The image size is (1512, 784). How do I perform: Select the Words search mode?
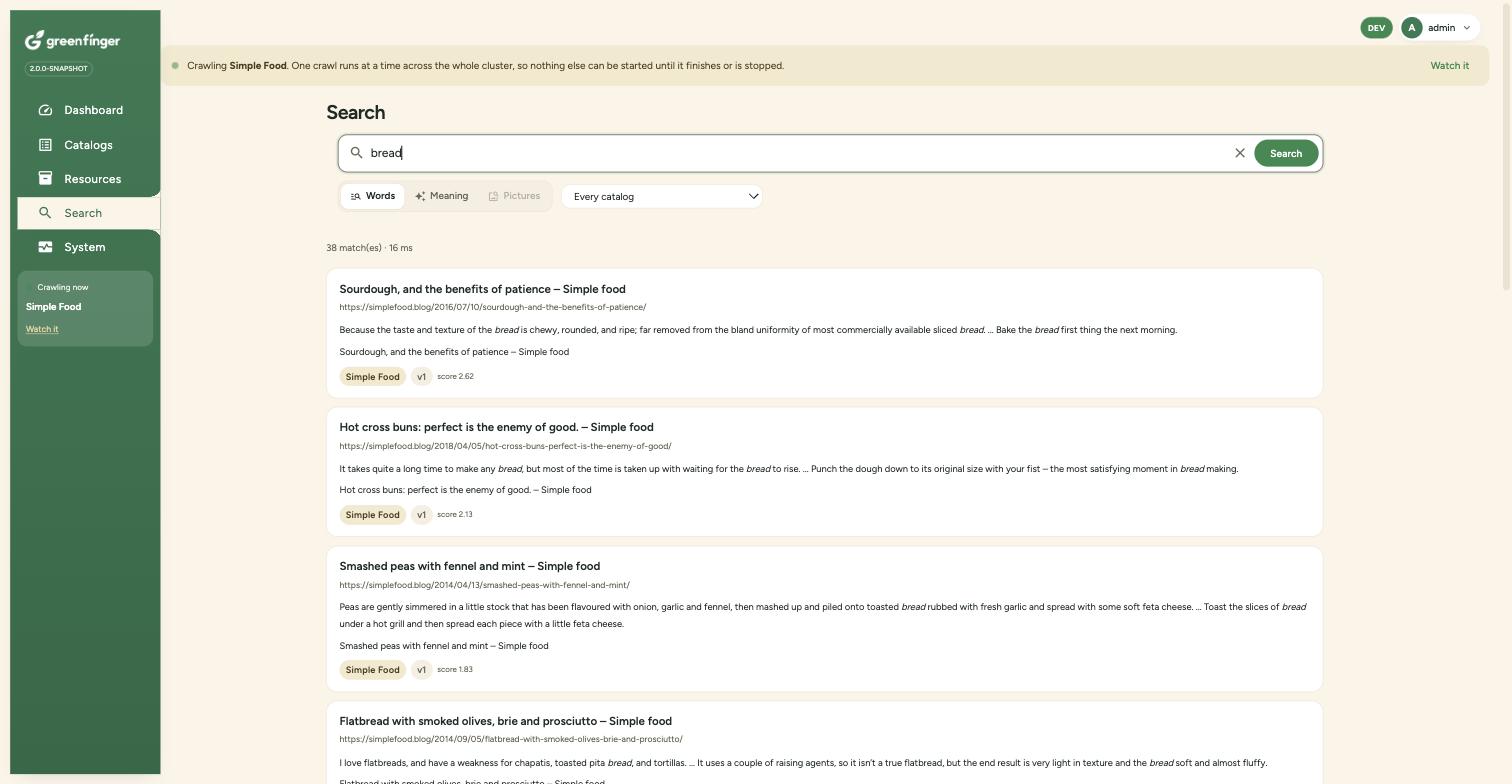(x=373, y=196)
